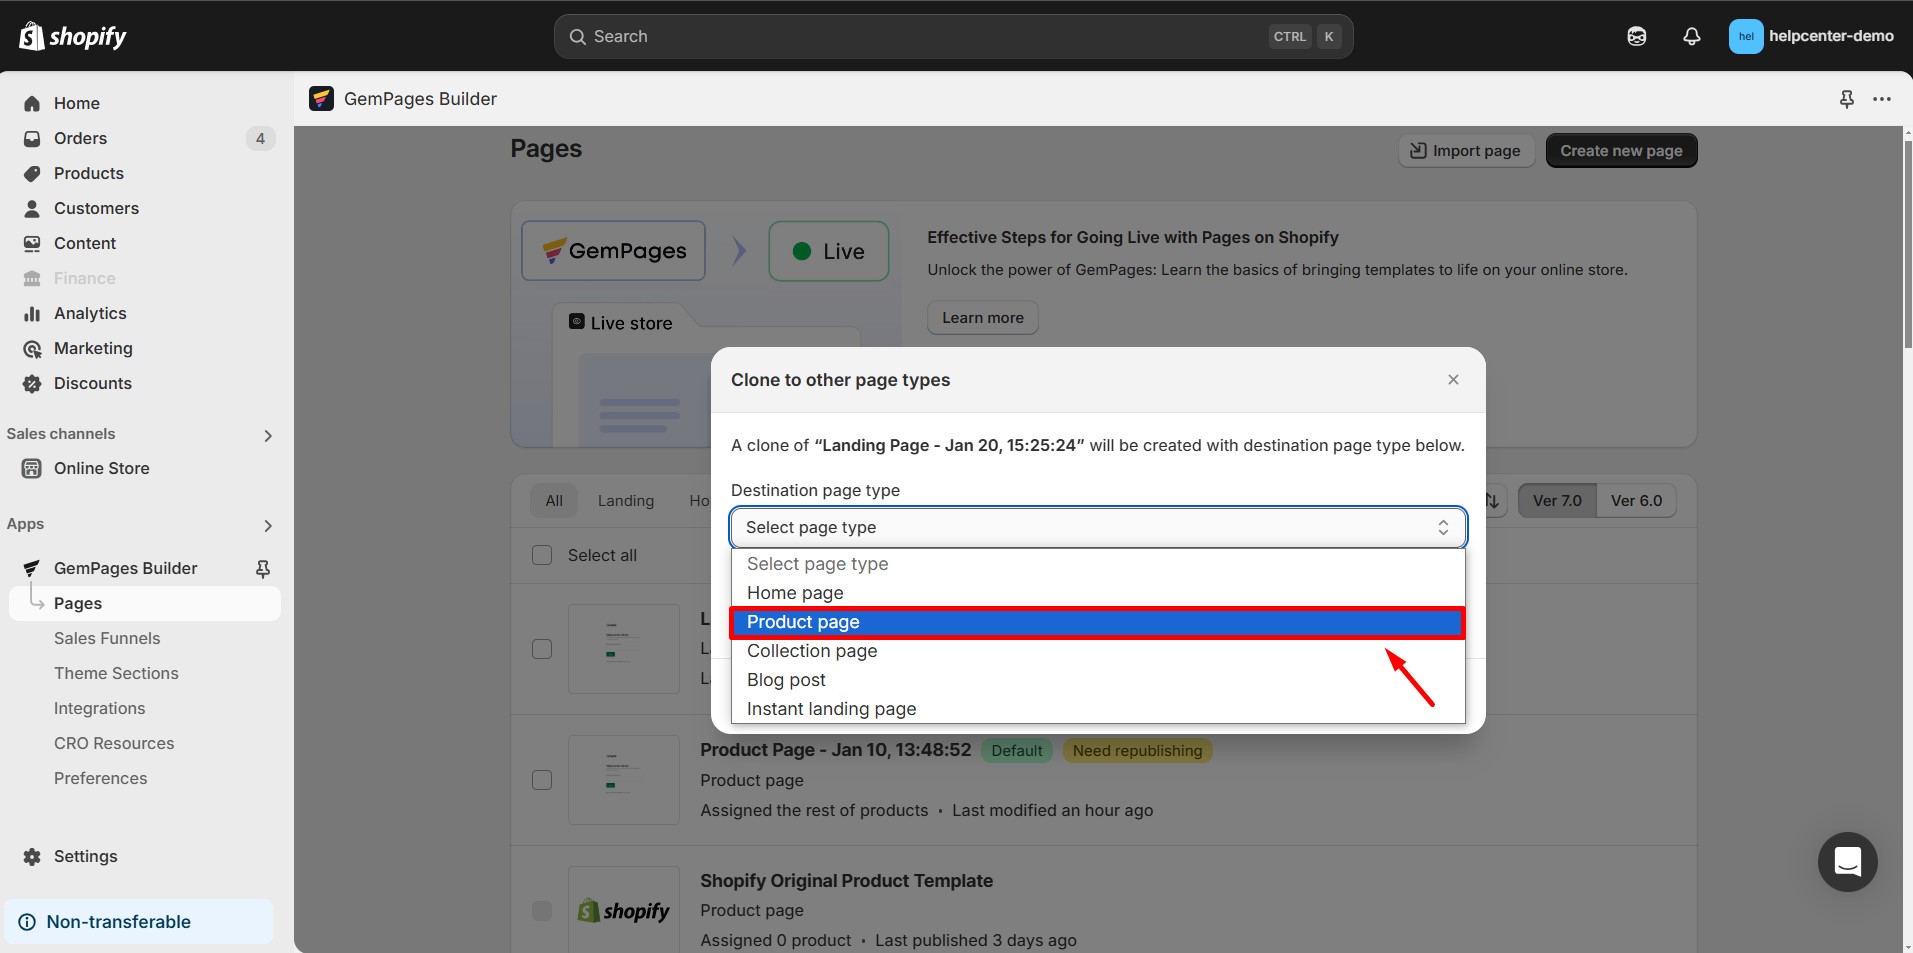
Task: Close the Clone to other page types dialog
Action: tap(1452, 379)
